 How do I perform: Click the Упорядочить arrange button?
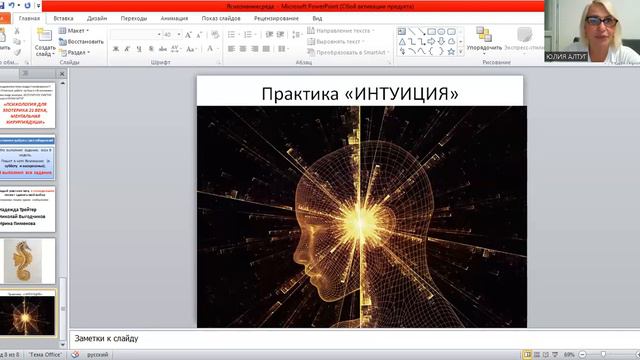(484, 41)
